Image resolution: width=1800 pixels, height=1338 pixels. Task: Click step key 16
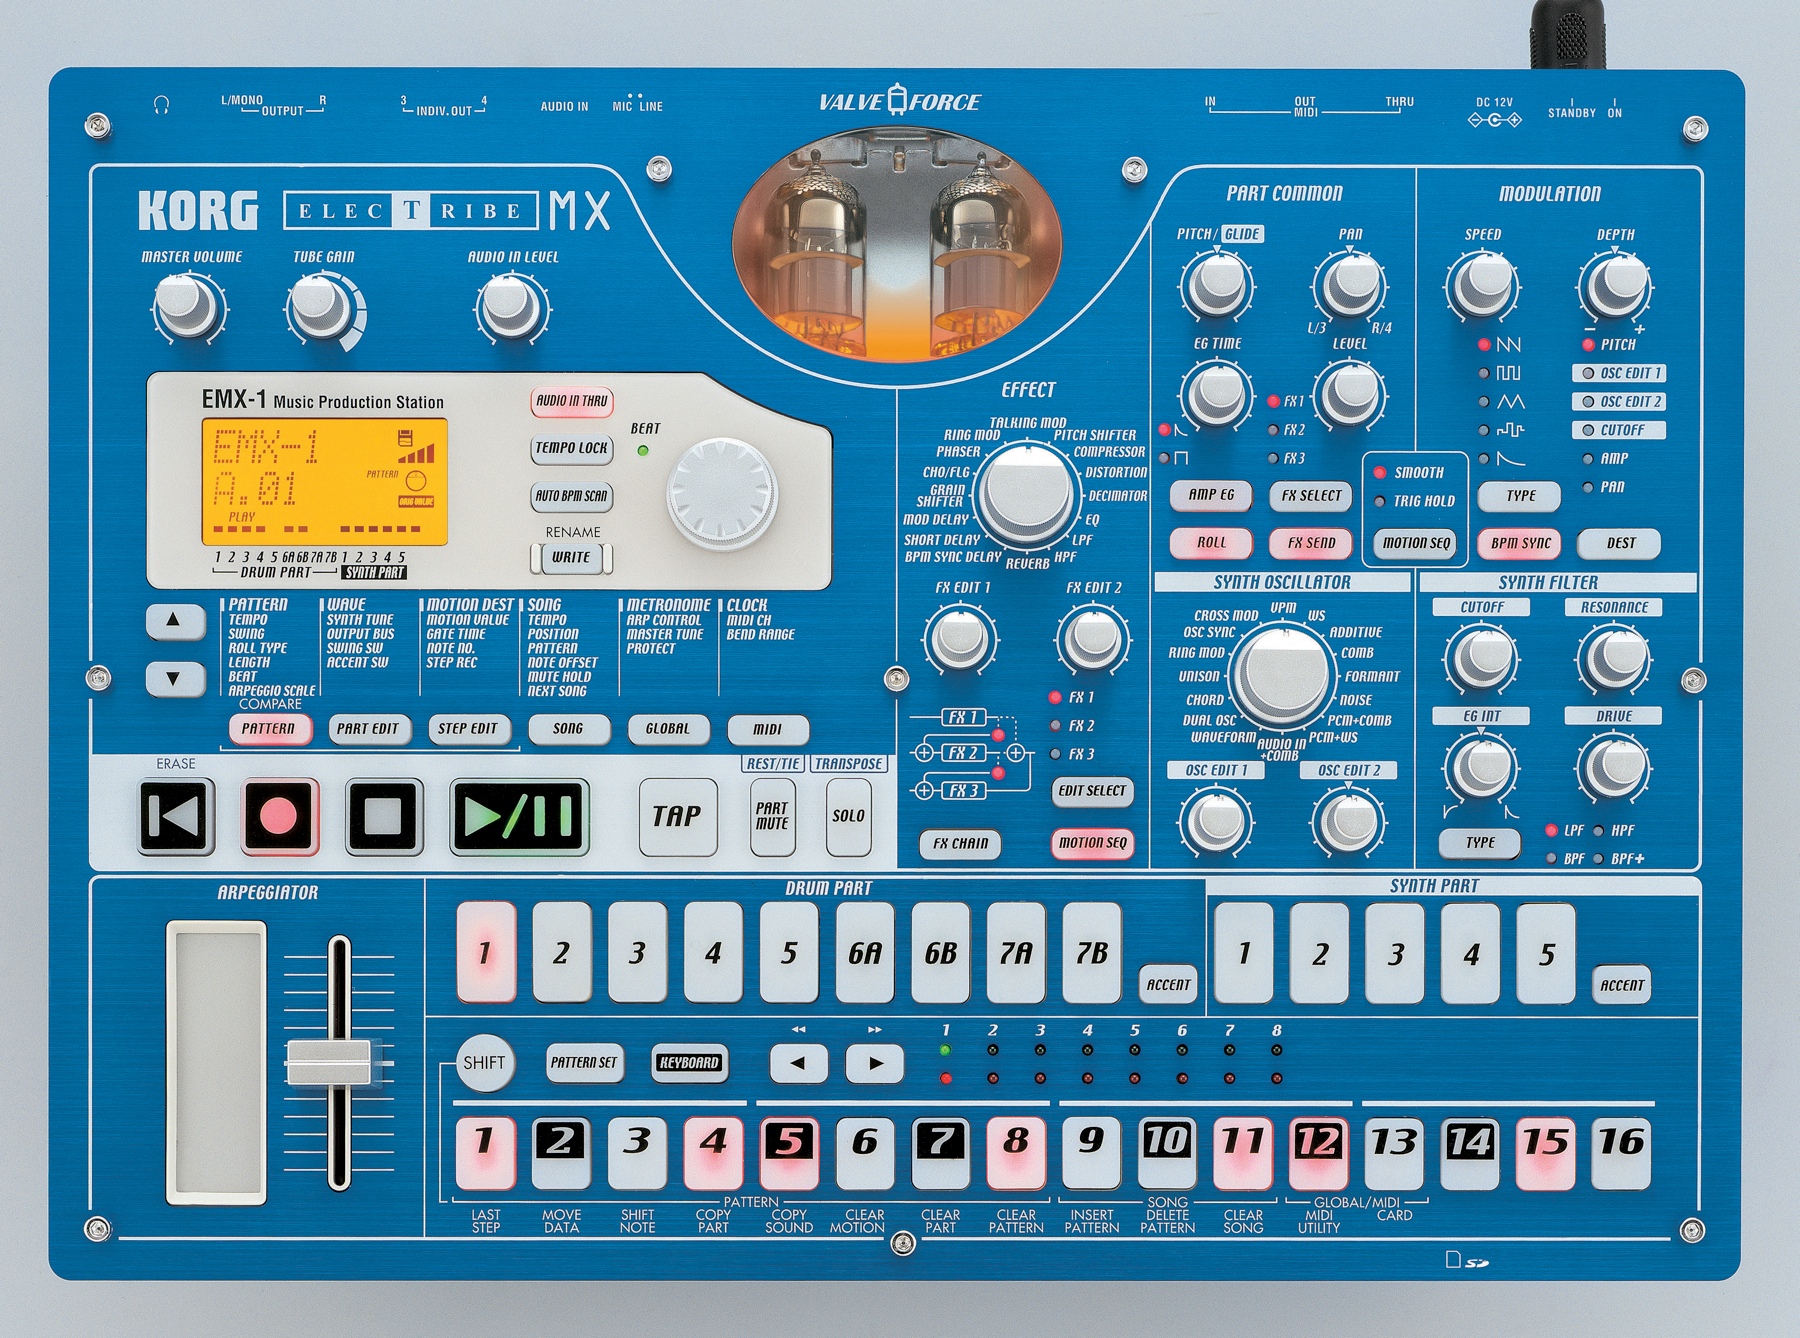tap(1621, 1152)
